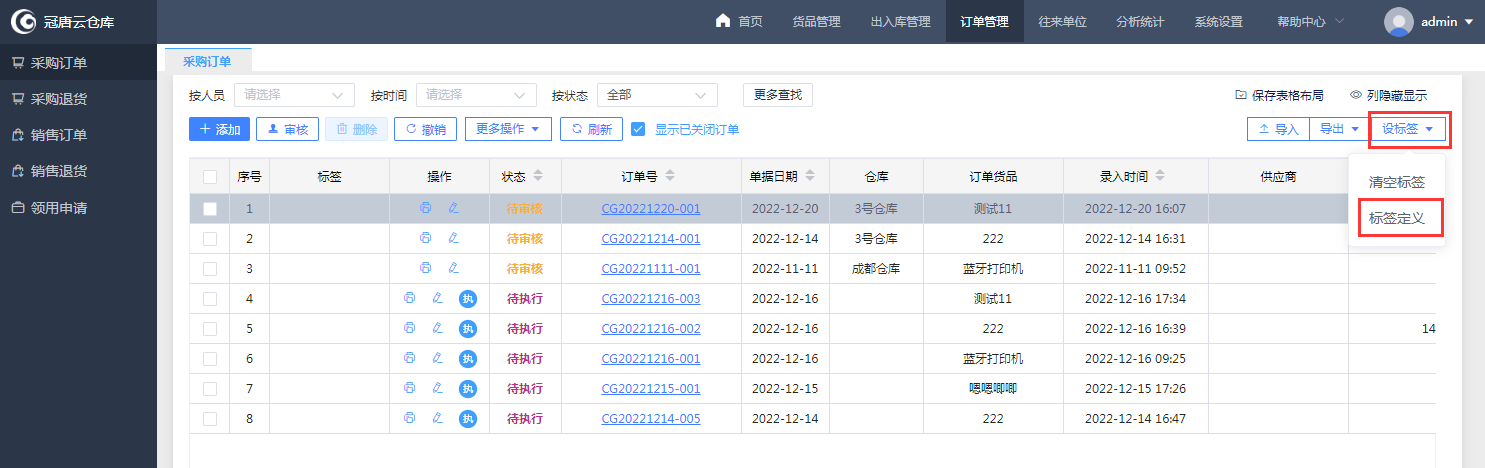This screenshot has height=468, width=1485.
Task: Click the 冠唐云仓库 logo icon
Action: point(24,21)
